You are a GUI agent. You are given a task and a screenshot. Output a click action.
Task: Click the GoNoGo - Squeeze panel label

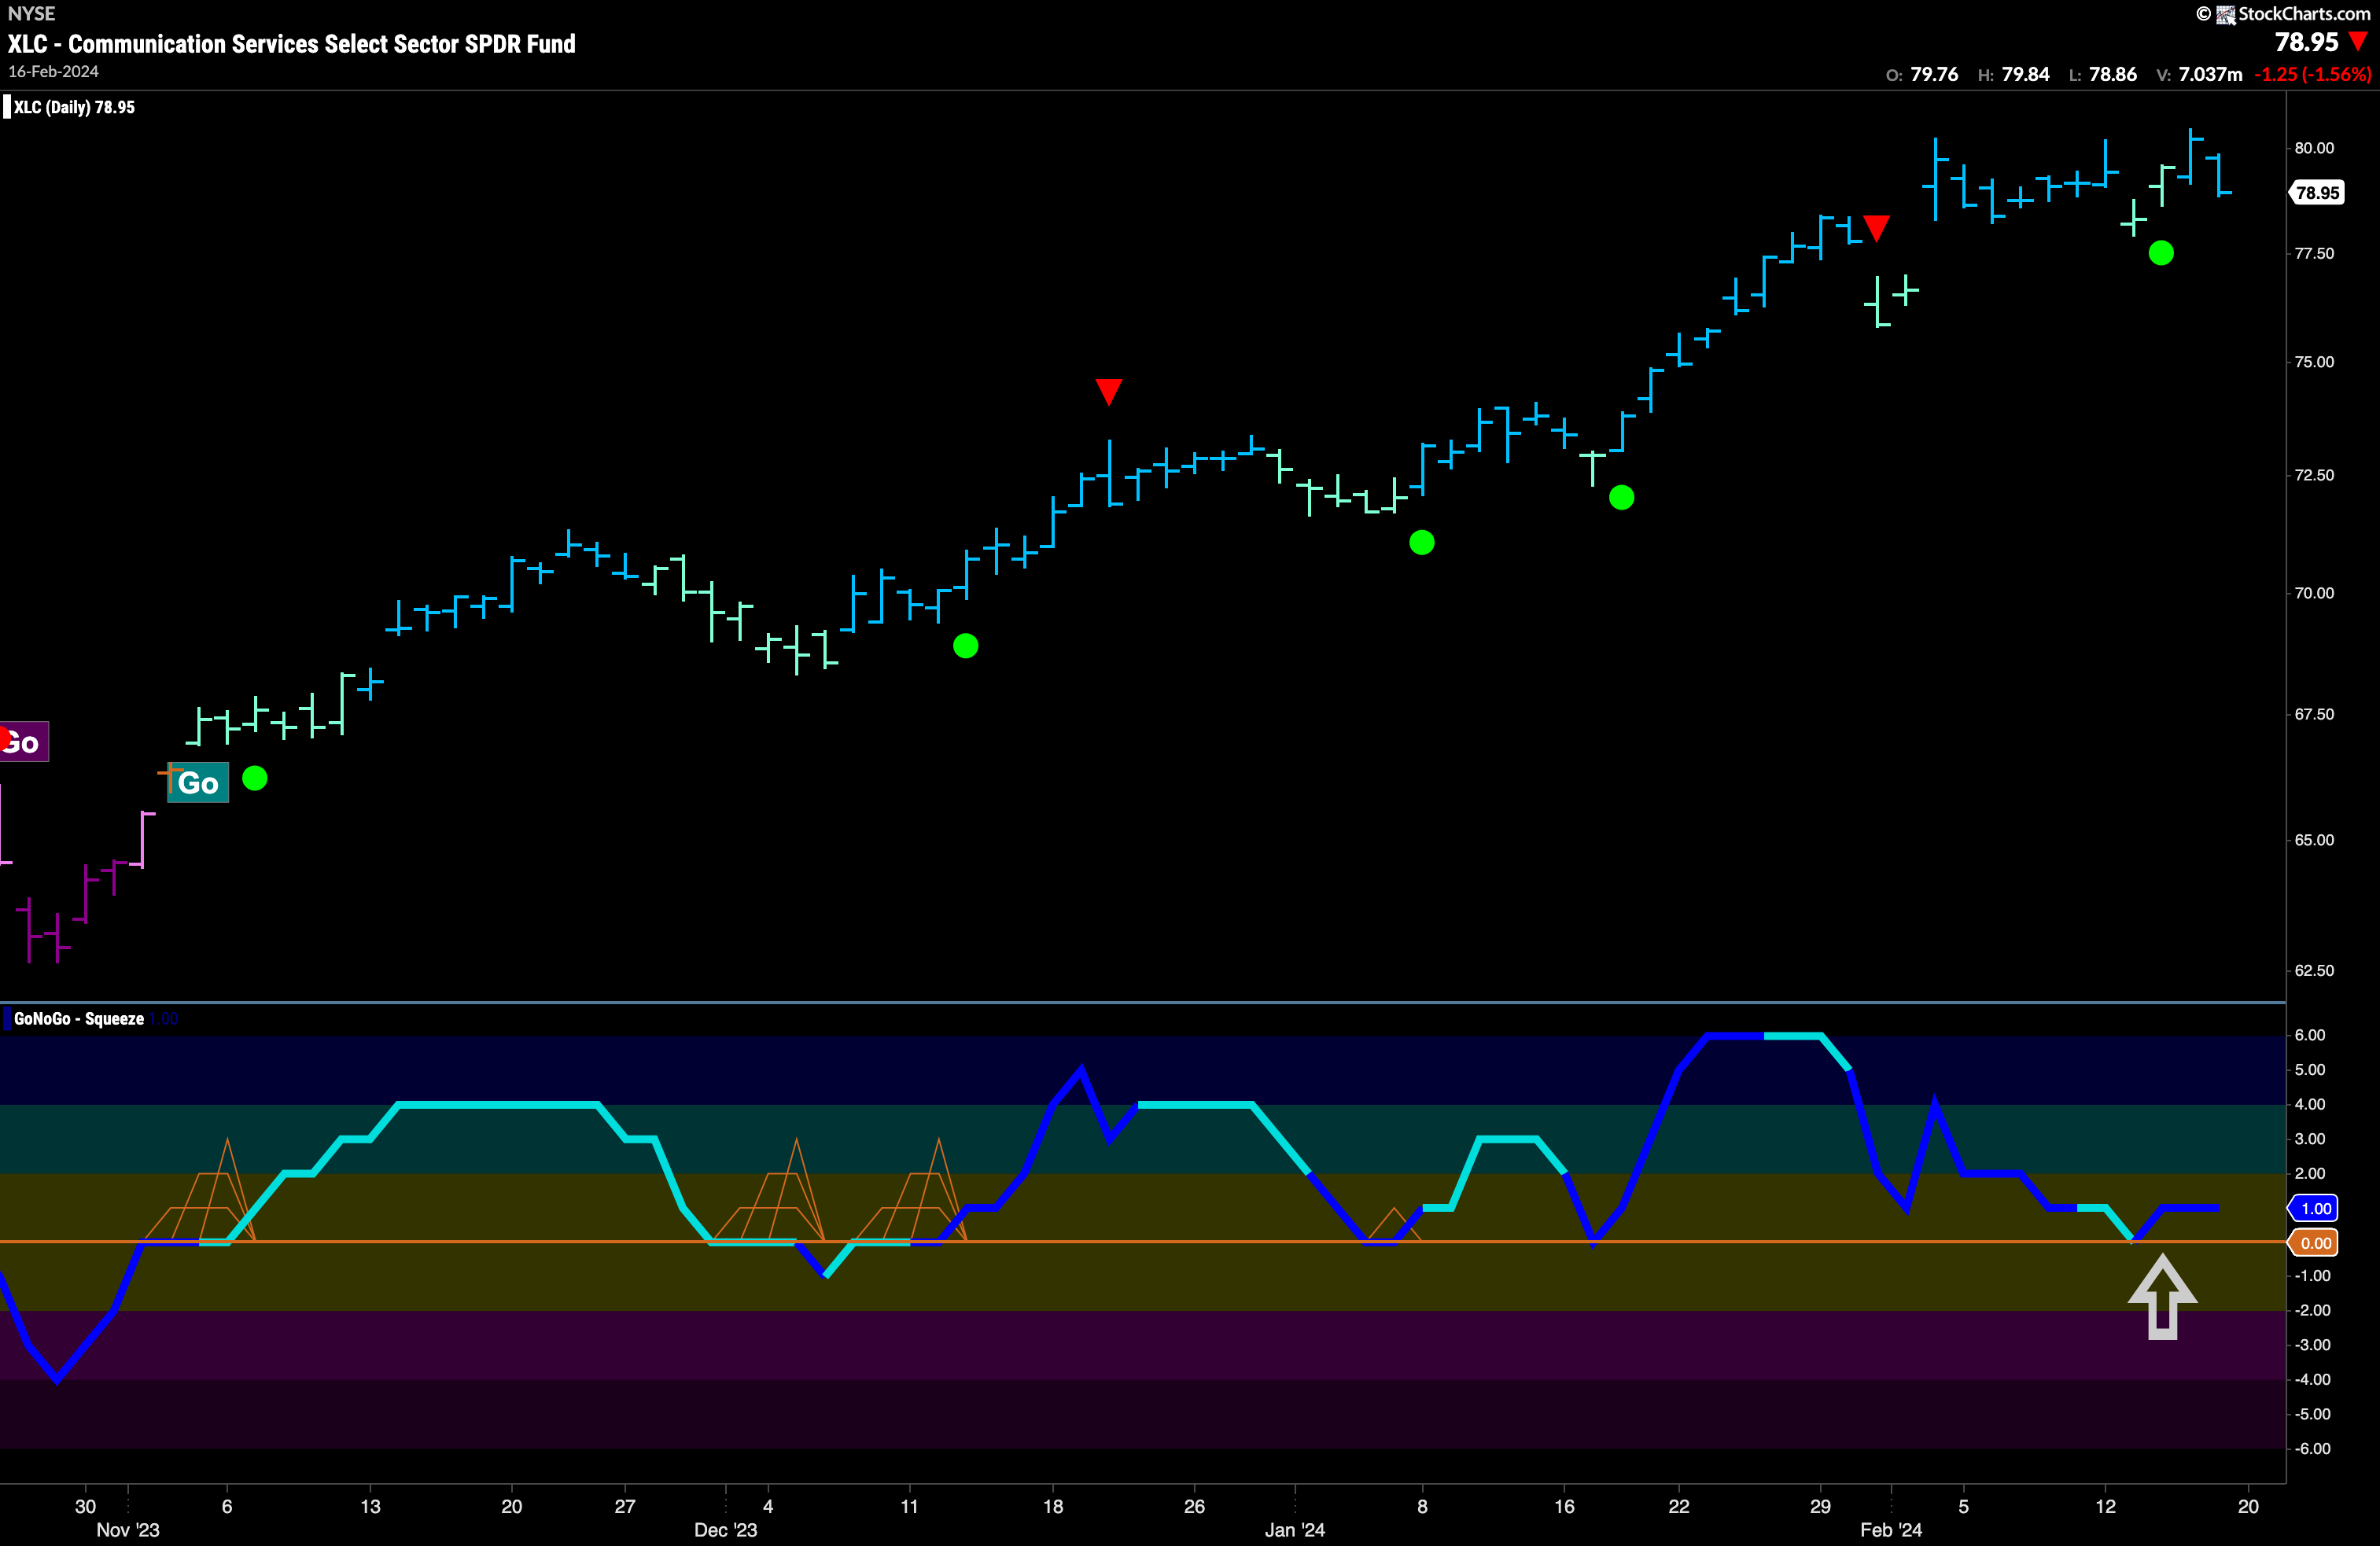(79, 1019)
